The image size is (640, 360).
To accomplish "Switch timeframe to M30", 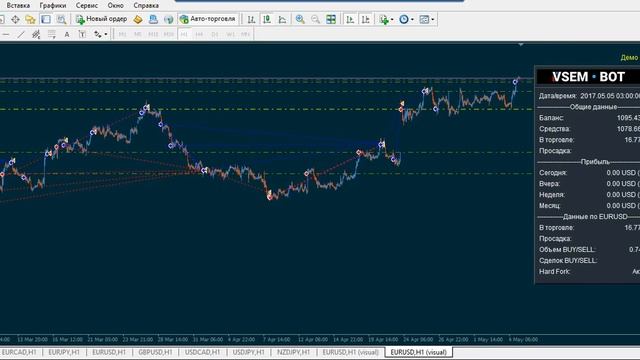I will click(169, 35).
